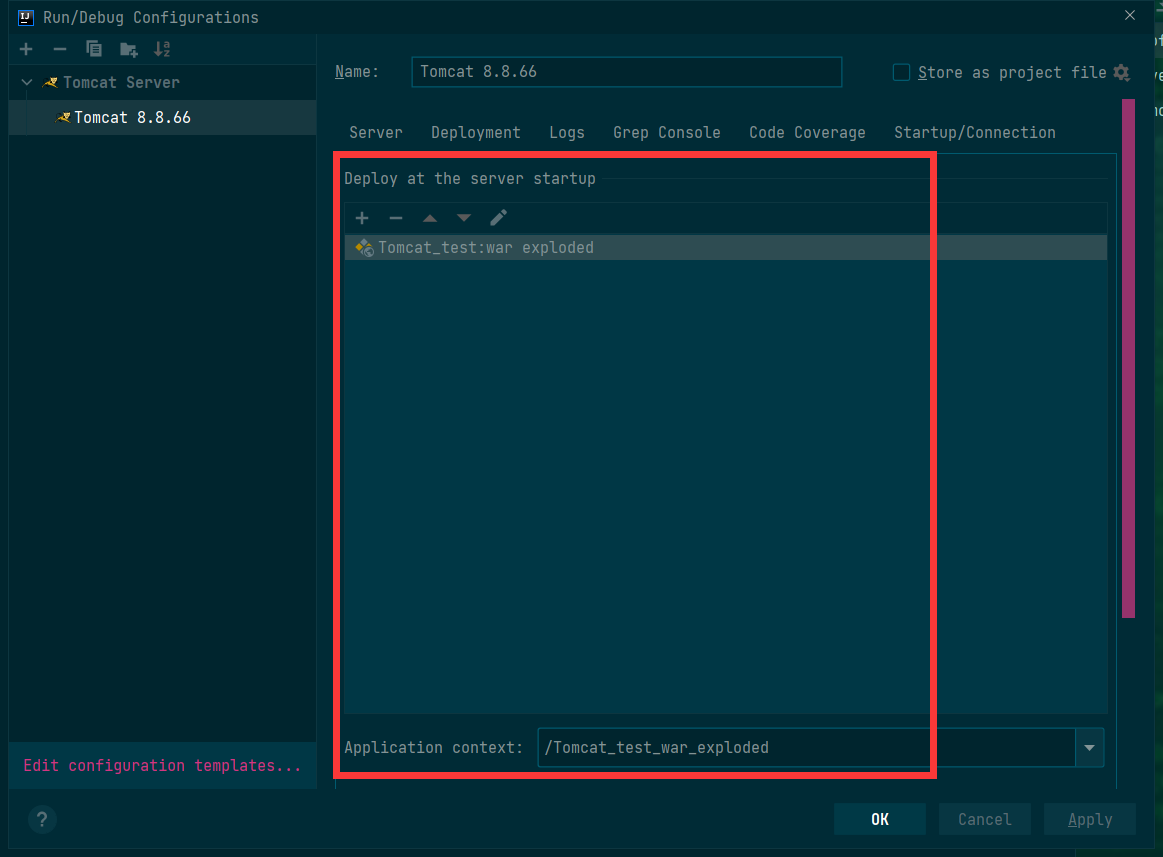Edit the selected artifact with the pencil icon
This screenshot has width=1163, height=857.
tap(498, 217)
